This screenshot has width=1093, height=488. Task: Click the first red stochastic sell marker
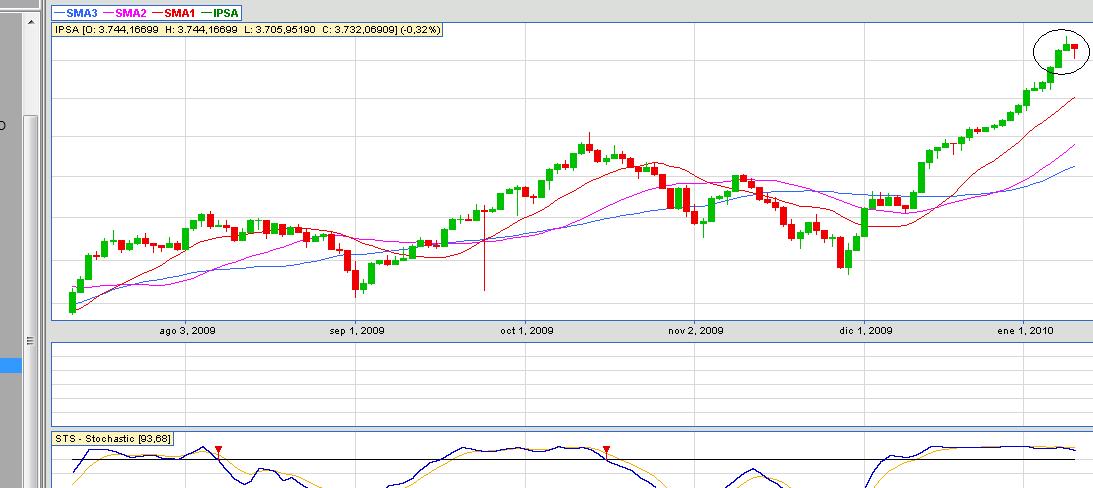tap(218, 450)
